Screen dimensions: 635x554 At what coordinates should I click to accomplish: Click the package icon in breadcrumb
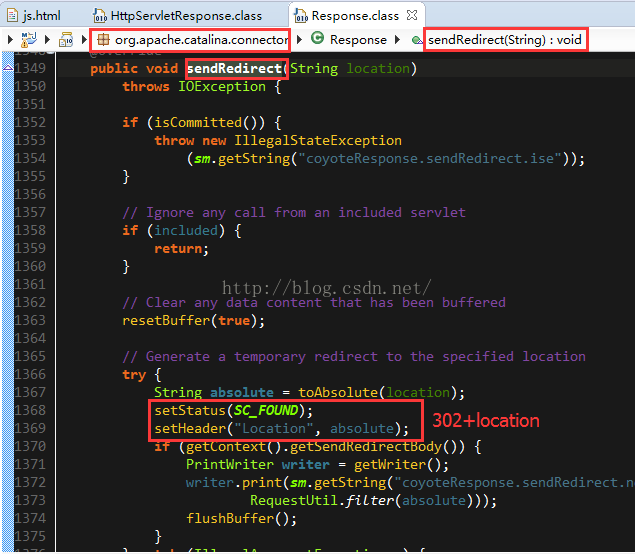(x=103, y=39)
